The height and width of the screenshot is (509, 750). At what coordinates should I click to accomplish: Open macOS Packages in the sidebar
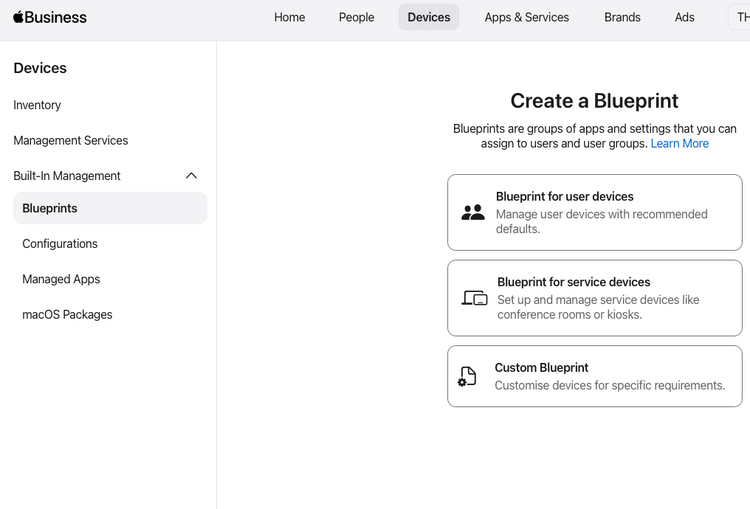[x=67, y=314]
